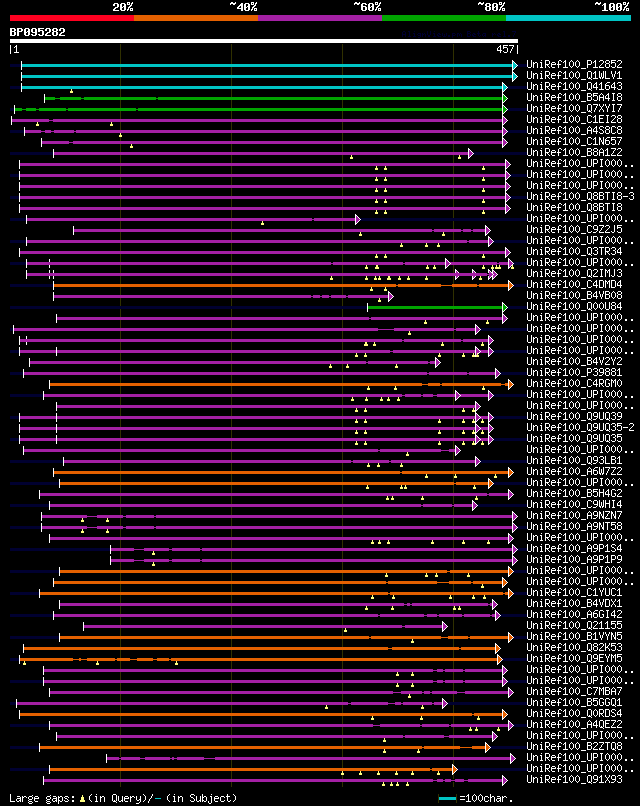This screenshot has height=806, width=640.
Task: Select the UniRef100_A6W7Z2 label
Action: point(574,471)
